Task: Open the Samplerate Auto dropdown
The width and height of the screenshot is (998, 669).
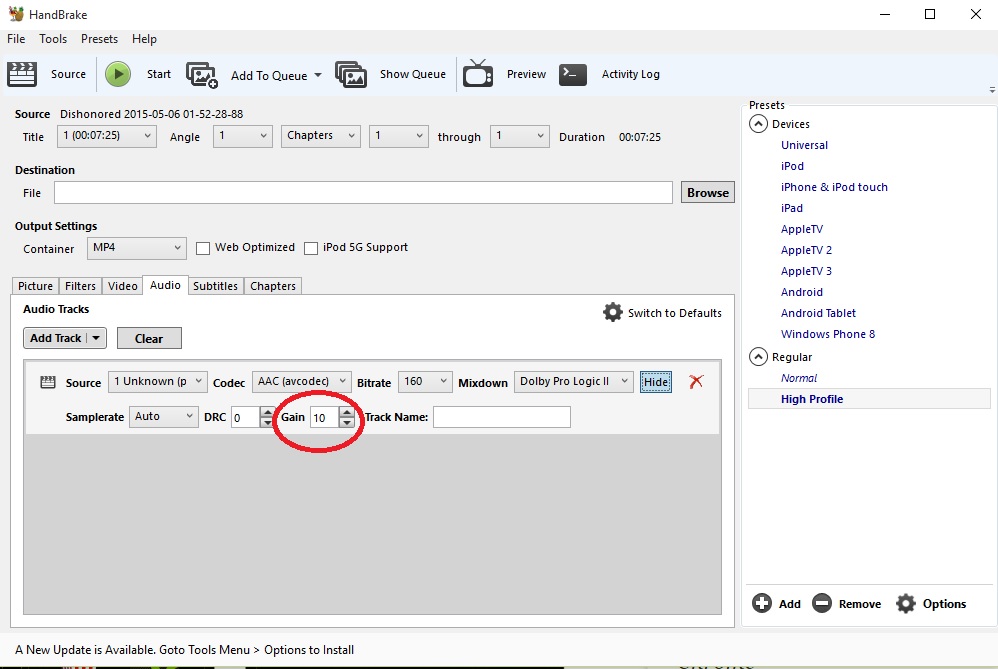Action: click(x=164, y=416)
